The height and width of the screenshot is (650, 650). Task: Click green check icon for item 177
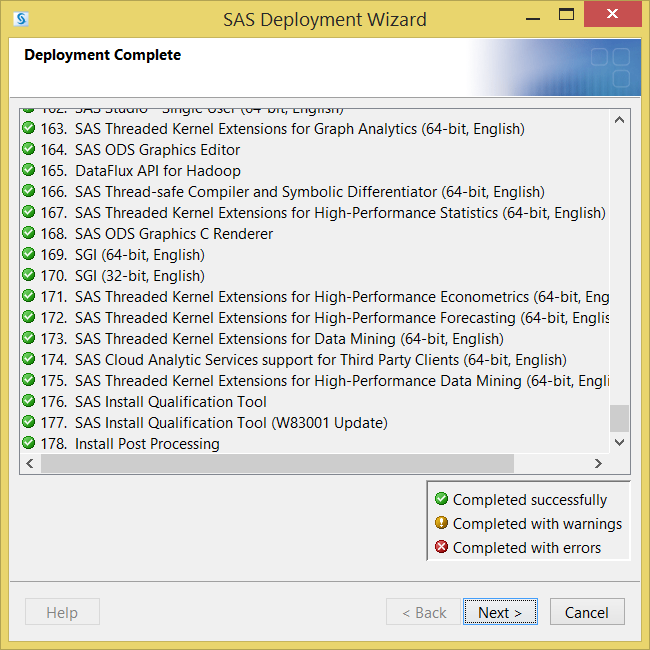pos(28,422)
